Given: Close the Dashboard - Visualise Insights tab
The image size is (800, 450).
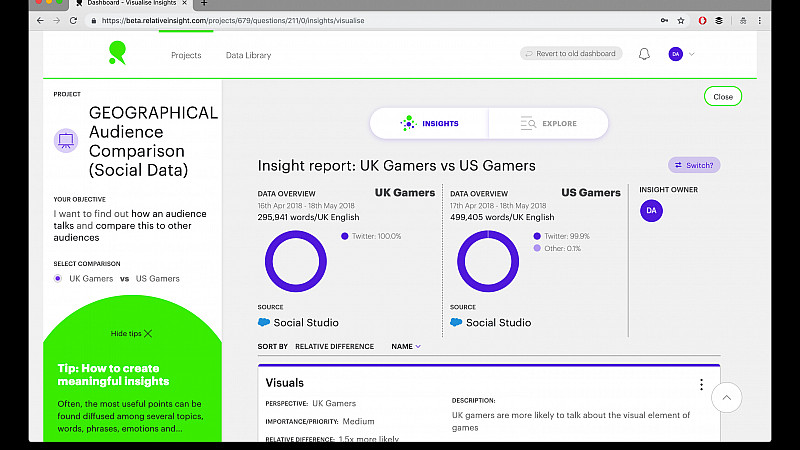Looking at the screenshot, I should [x=185, y=3].
